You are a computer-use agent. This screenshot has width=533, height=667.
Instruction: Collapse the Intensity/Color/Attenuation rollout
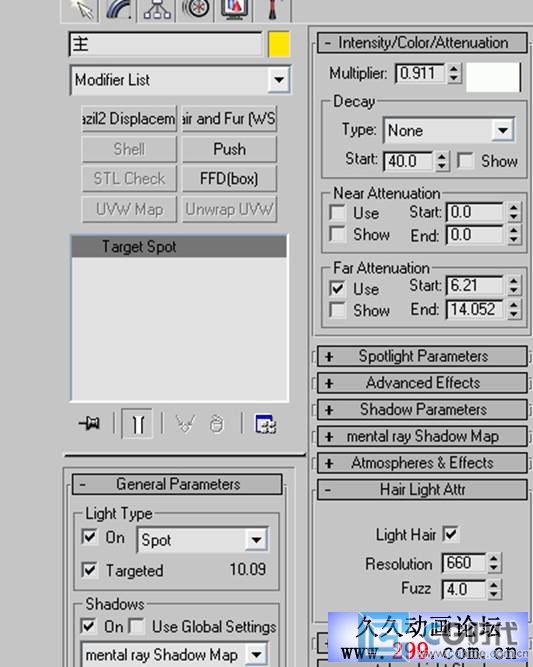click(x=422, y=43)
